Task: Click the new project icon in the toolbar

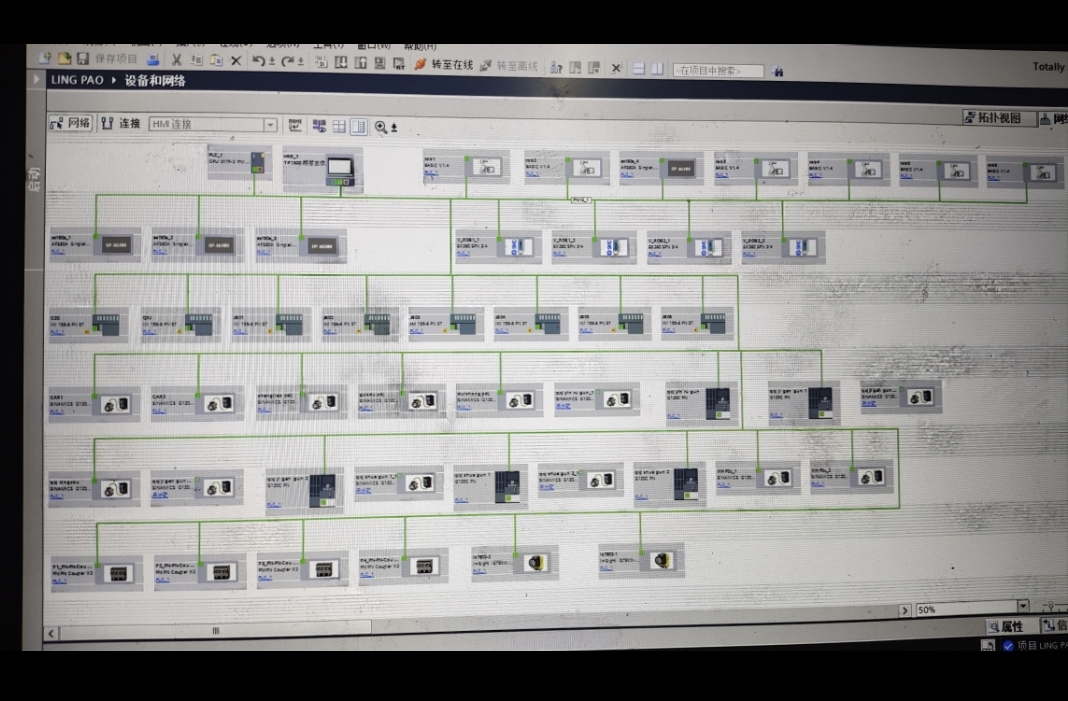Action: 45,59
